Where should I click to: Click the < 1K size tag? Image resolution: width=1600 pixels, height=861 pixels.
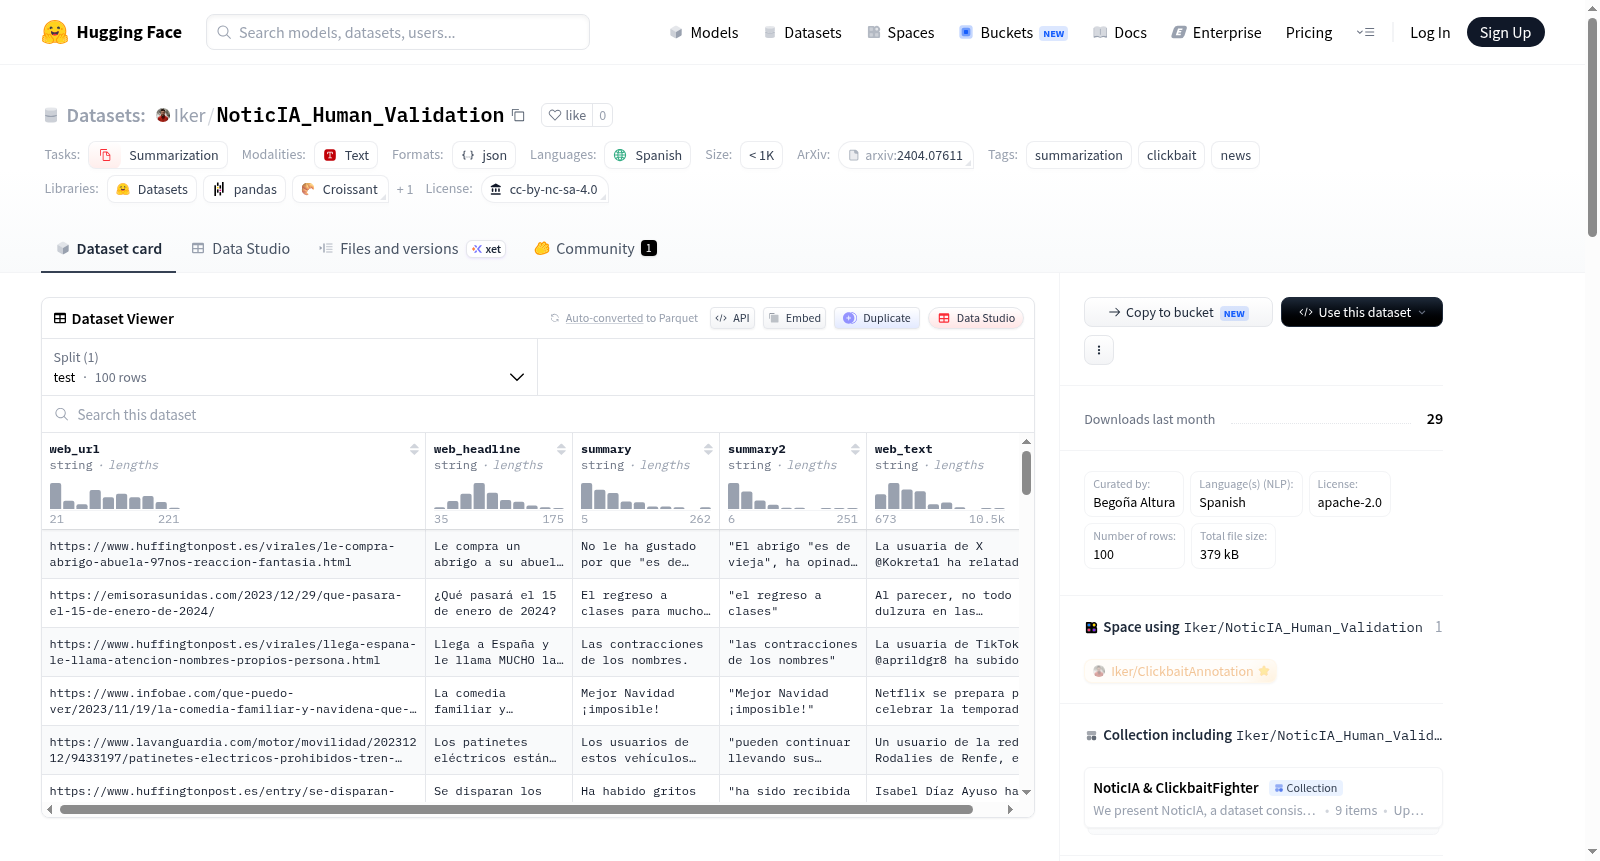point(761,155)
